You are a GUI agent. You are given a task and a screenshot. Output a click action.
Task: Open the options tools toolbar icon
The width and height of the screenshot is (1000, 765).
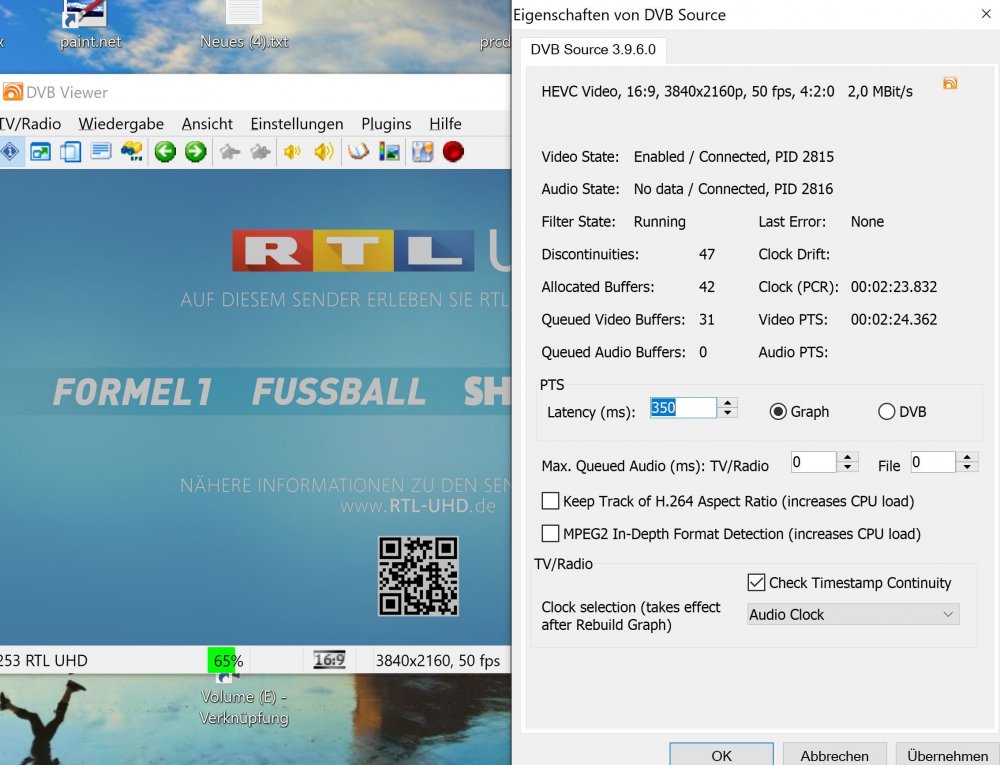pyautogui.click(x=422, y=152)
